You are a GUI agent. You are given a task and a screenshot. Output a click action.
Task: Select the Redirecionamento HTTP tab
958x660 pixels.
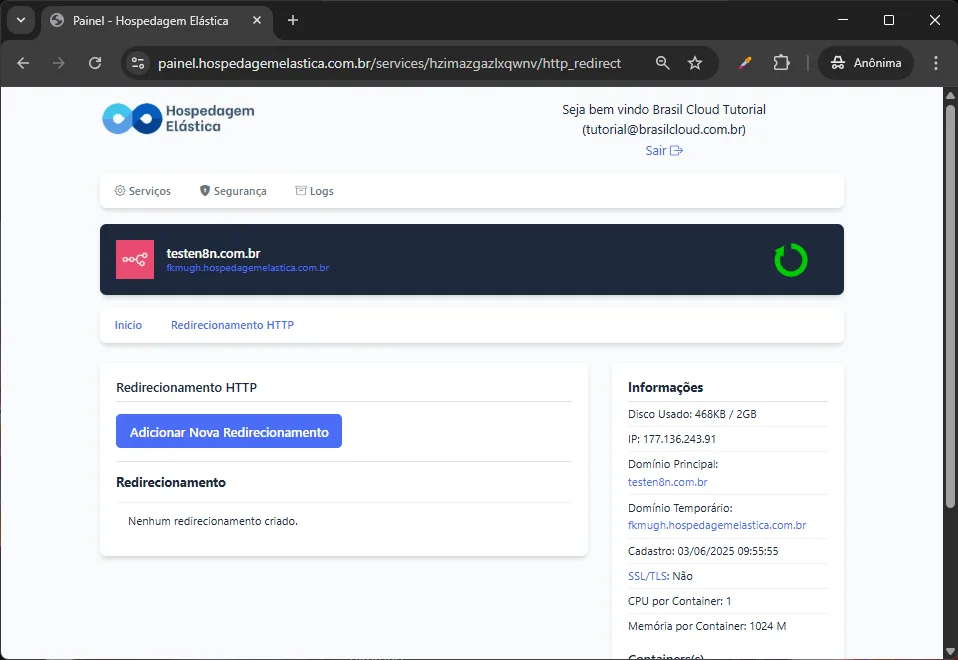[x=232, y=325]
